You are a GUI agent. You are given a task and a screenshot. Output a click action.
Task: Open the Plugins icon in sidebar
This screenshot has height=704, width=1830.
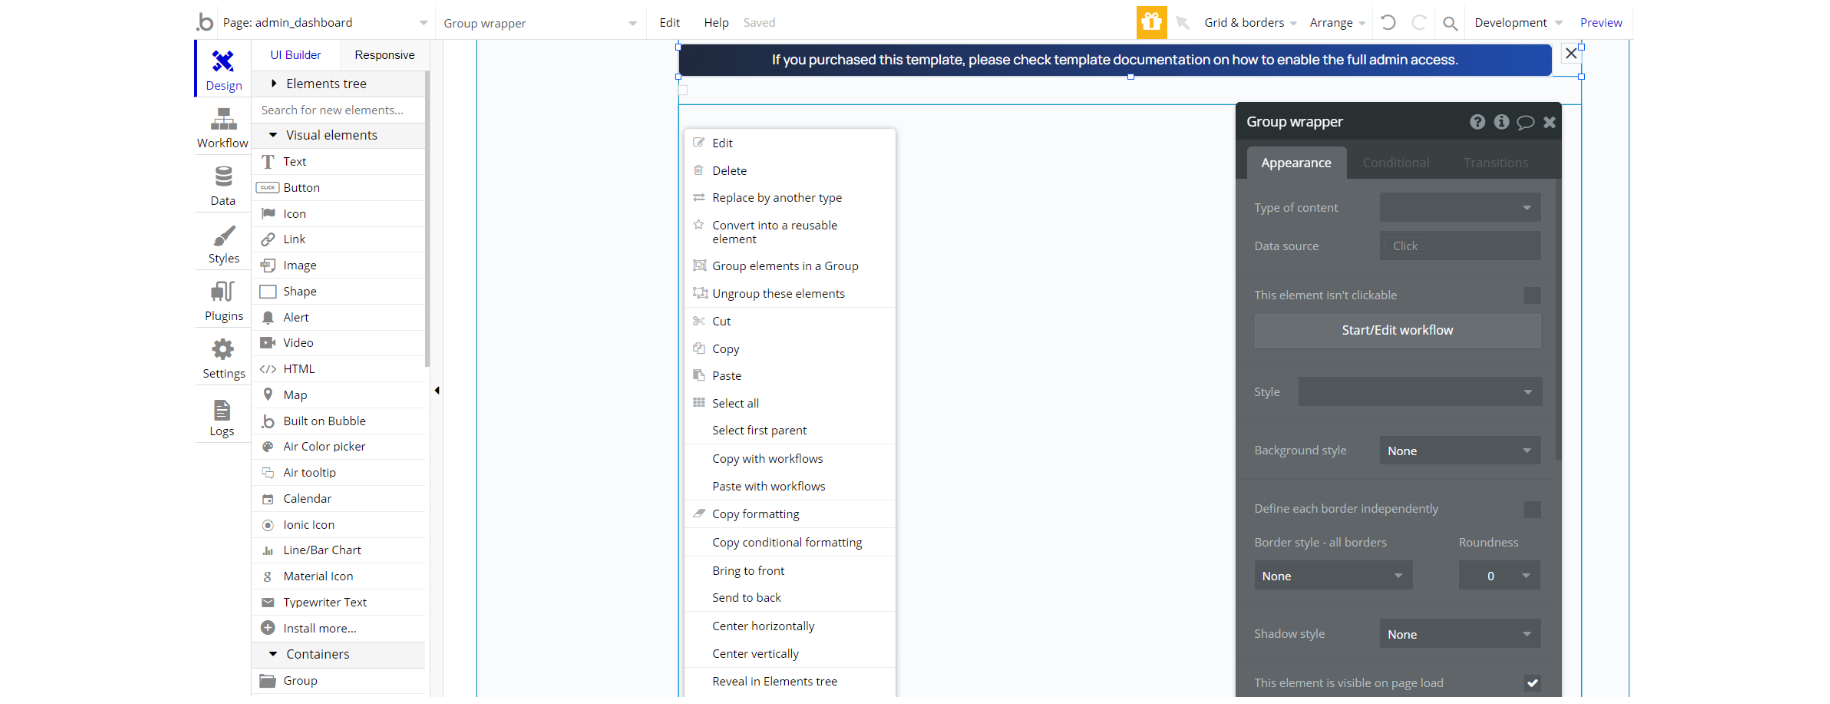click(x=223, y=292)
